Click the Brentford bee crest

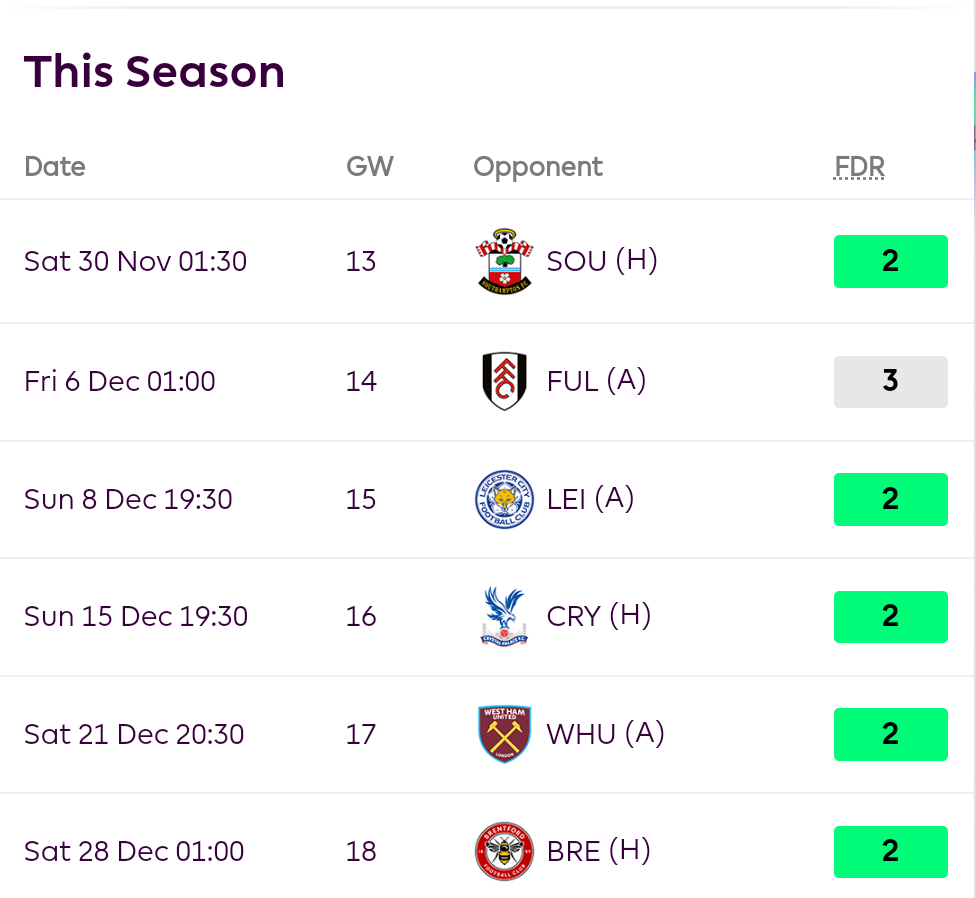pos(504,851)
